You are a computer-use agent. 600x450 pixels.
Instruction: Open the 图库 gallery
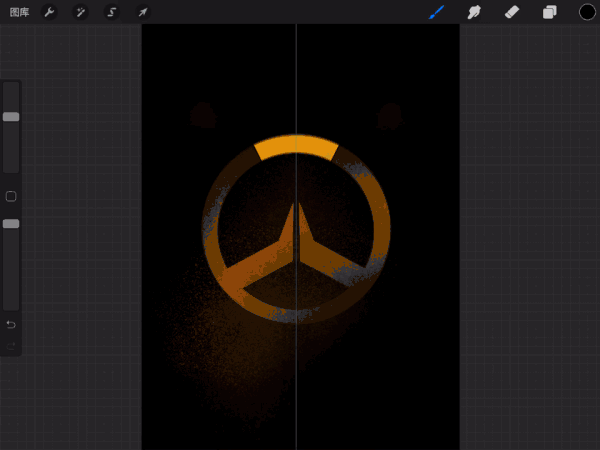click(x=19, y=13)
